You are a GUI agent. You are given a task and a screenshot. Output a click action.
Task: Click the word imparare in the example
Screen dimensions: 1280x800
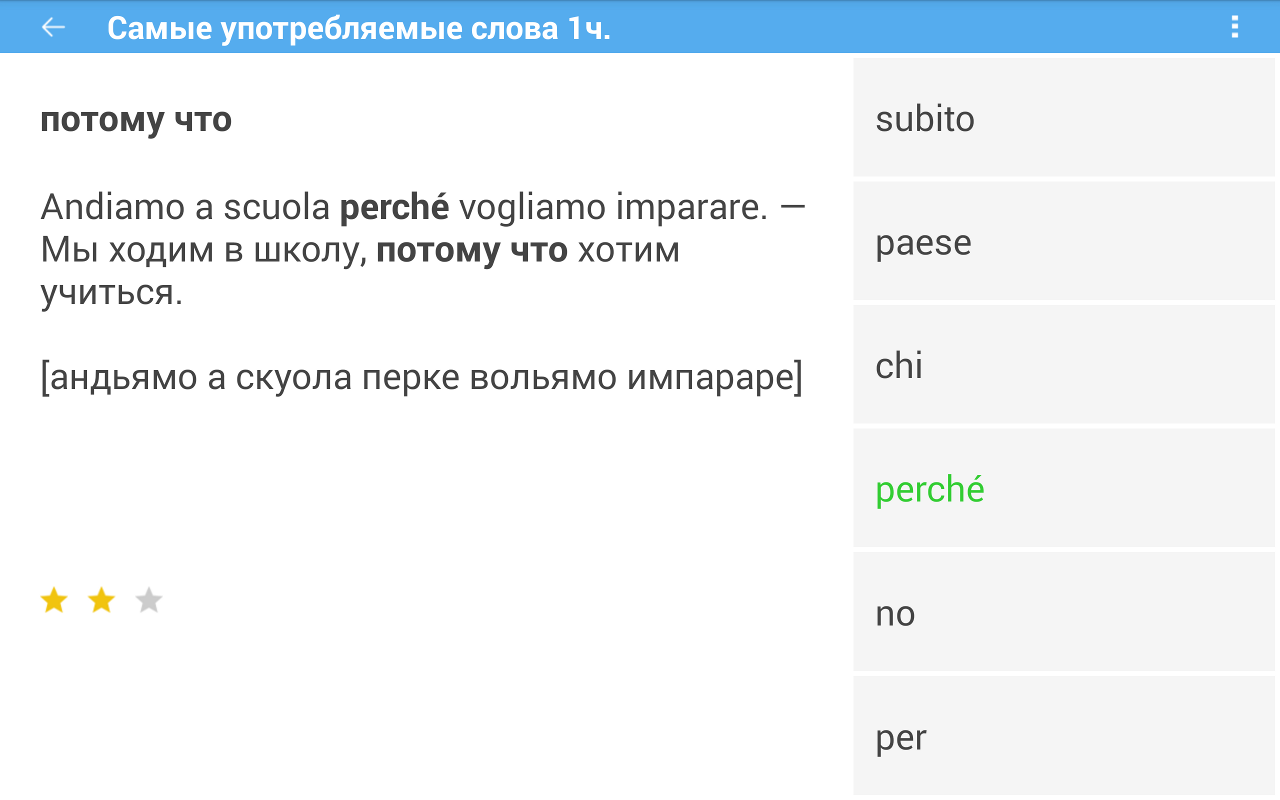[x=691, y=209]
